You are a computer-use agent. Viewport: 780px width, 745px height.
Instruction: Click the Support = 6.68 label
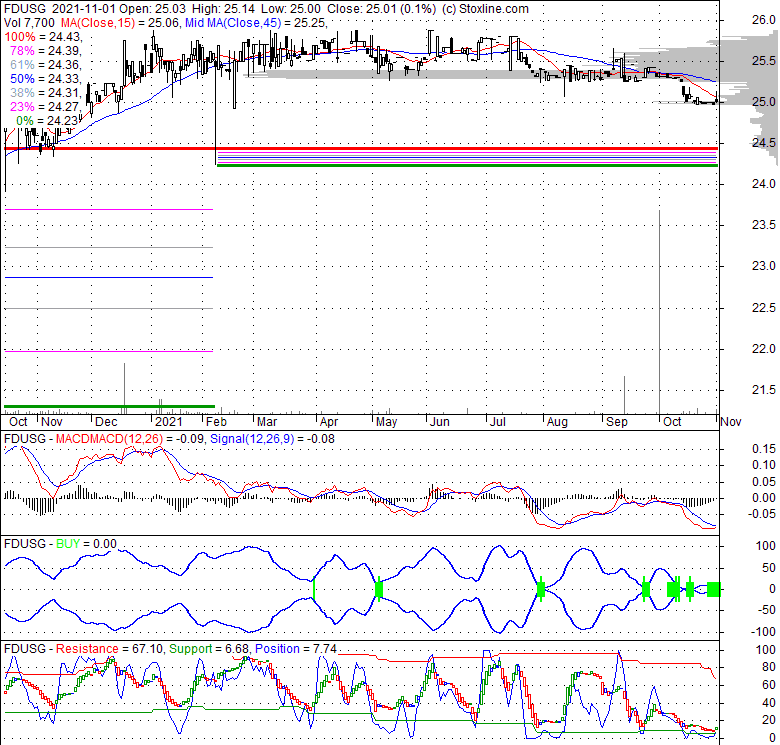(x=208, y=649)
